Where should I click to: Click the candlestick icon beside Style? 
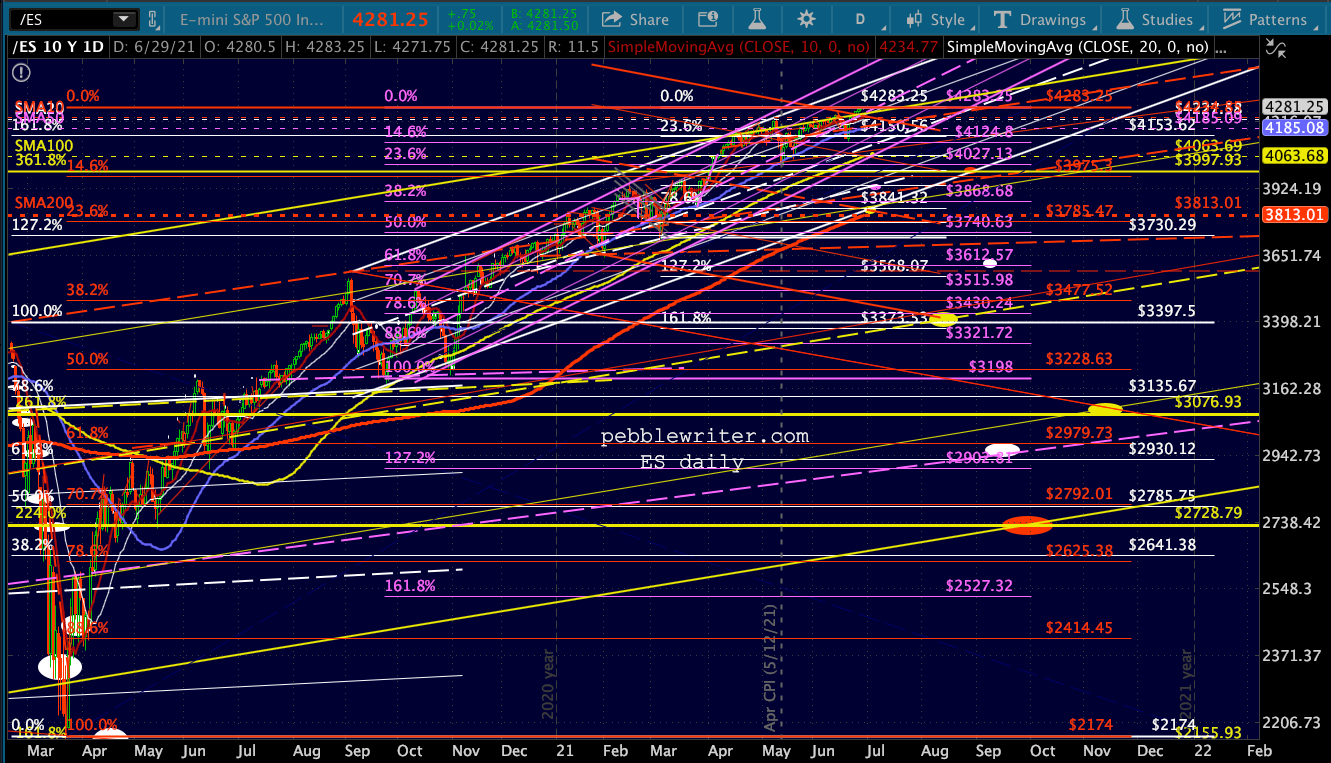(913, 19)
